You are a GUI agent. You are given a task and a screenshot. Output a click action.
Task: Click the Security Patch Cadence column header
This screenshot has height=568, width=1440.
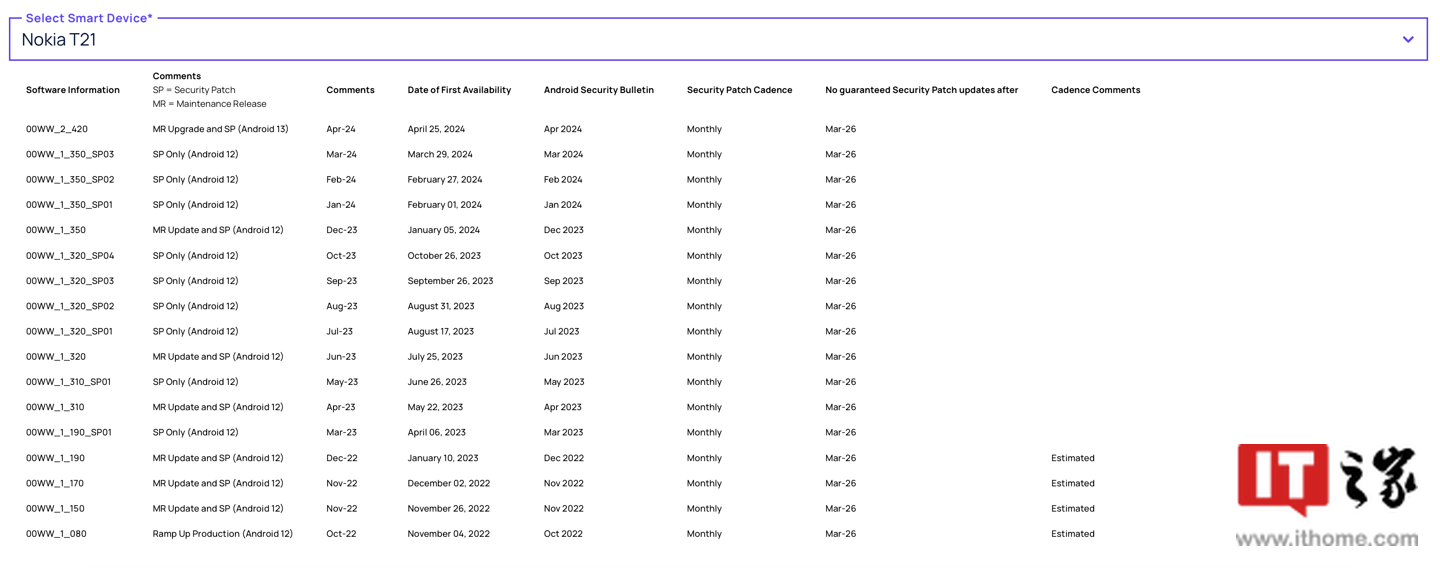point(739,90)
